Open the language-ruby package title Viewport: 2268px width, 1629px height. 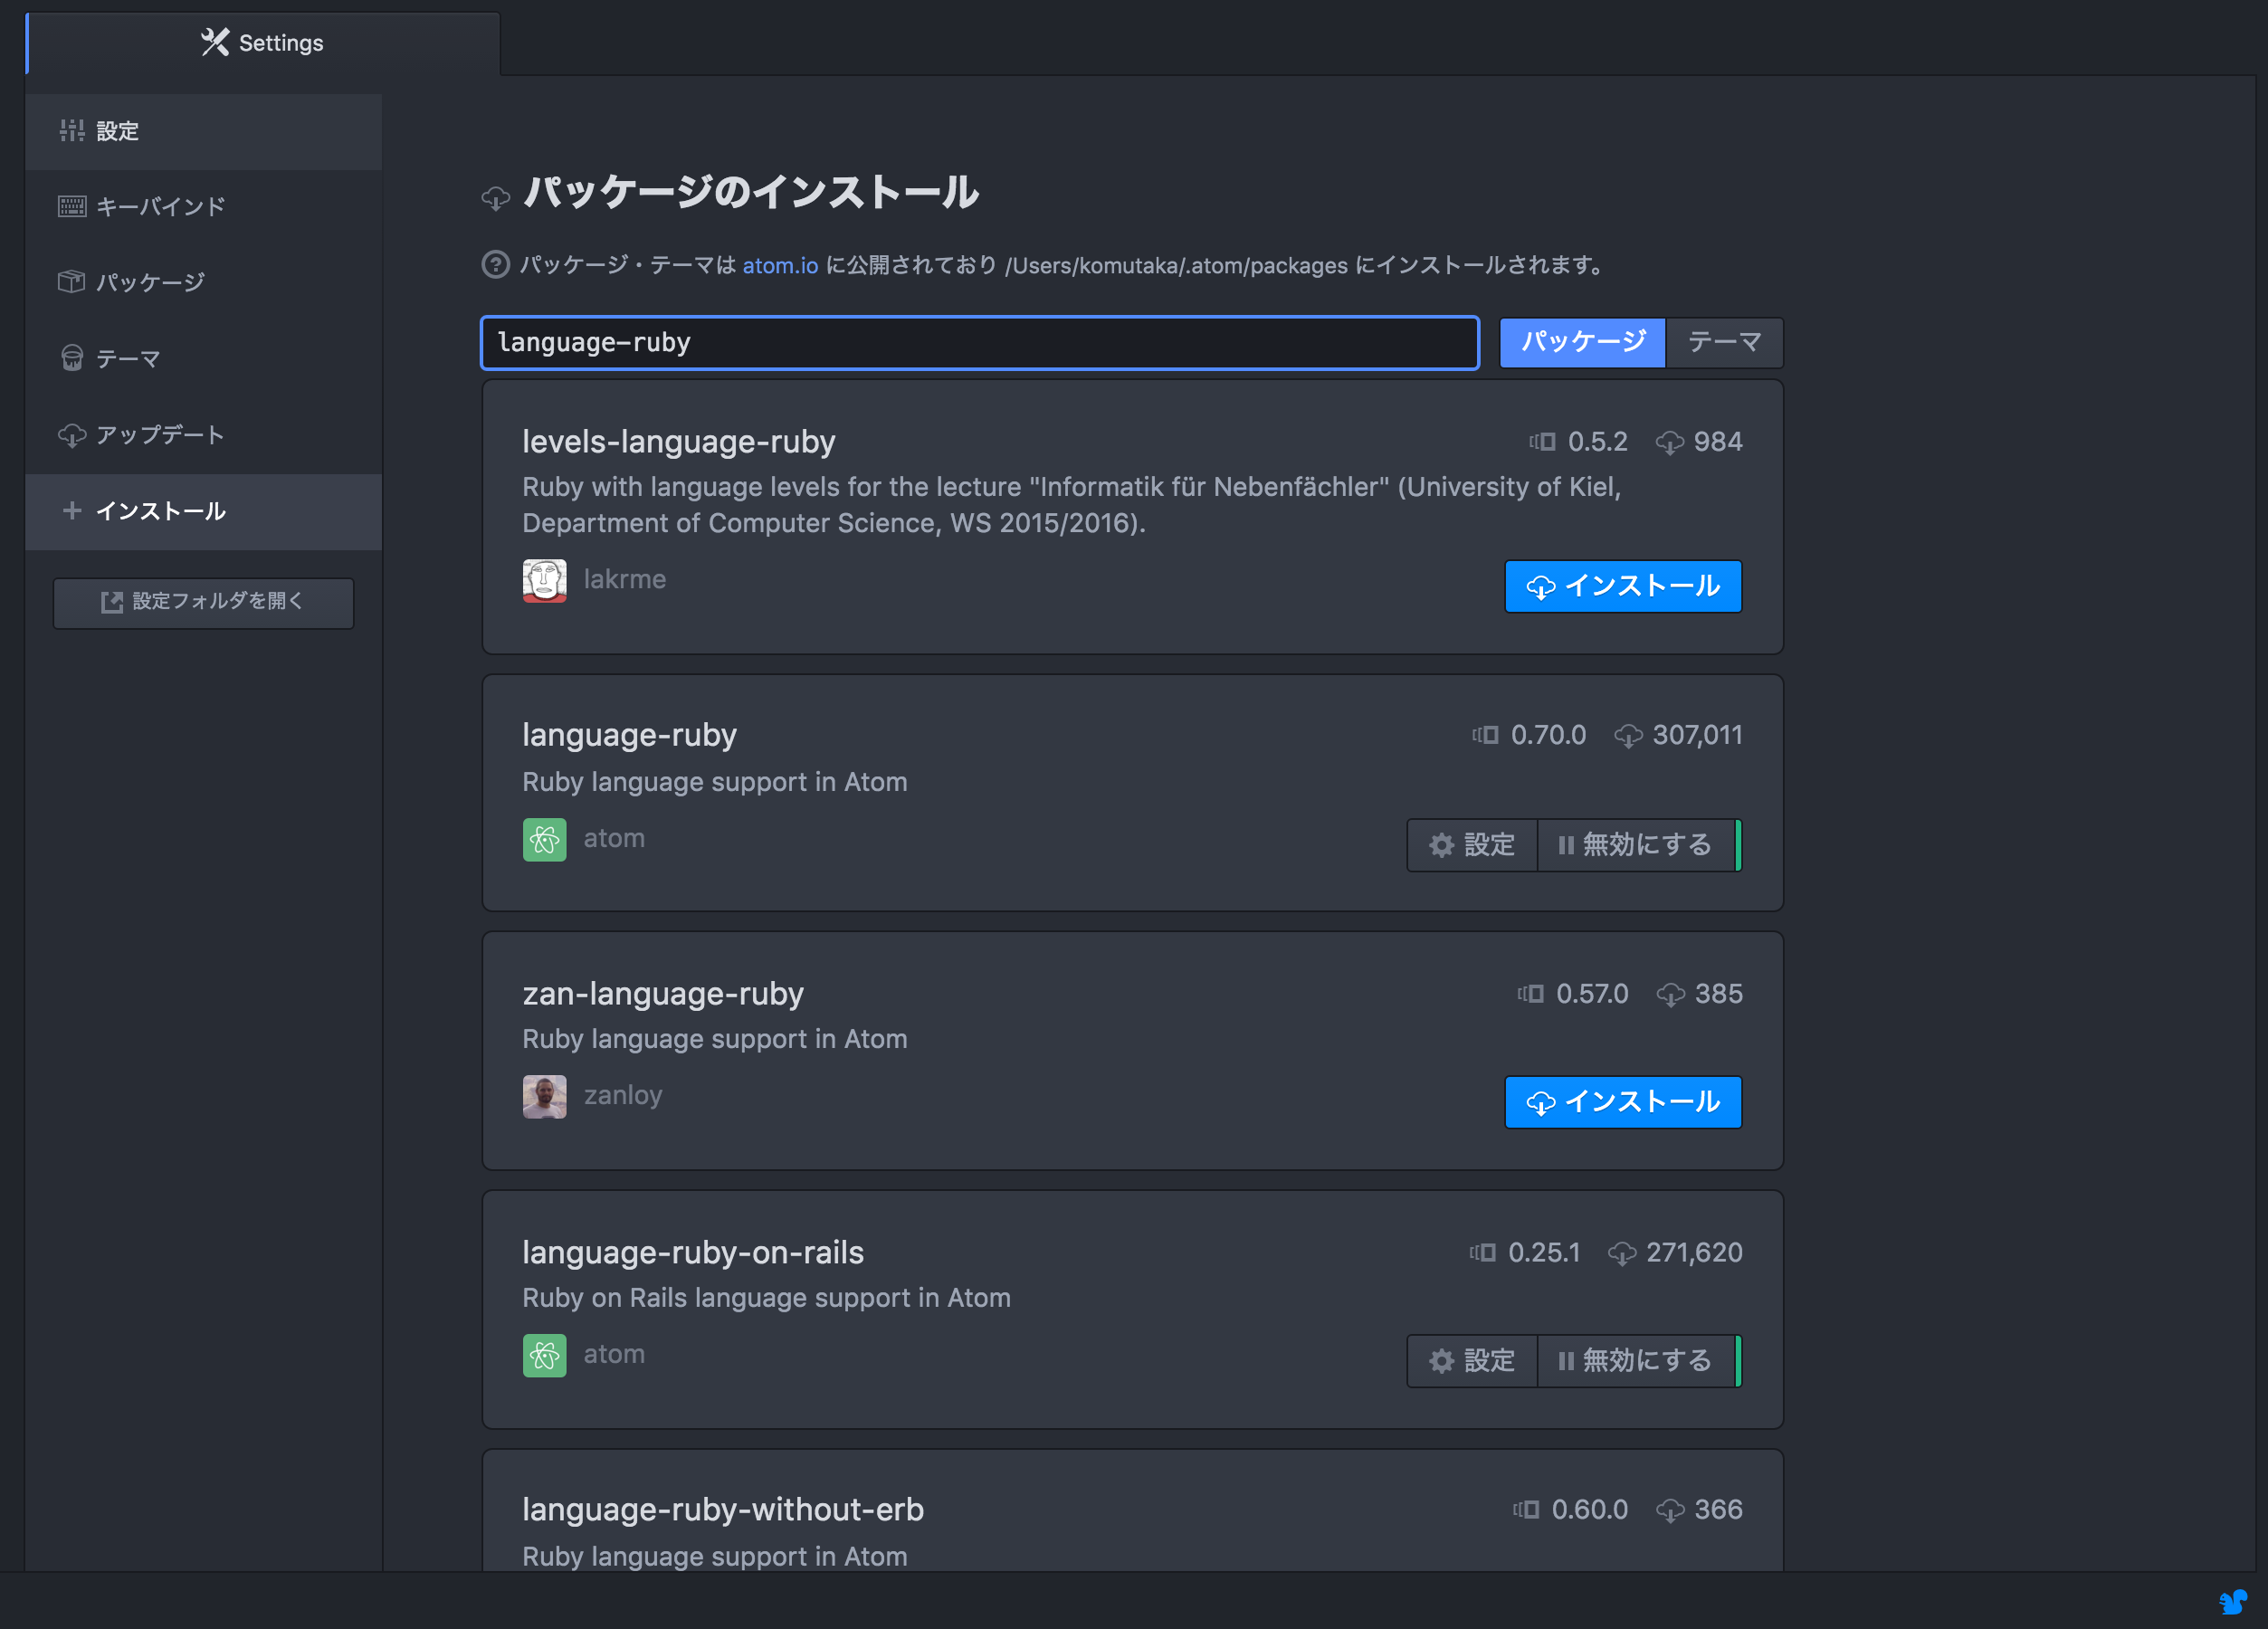point(630,736)
